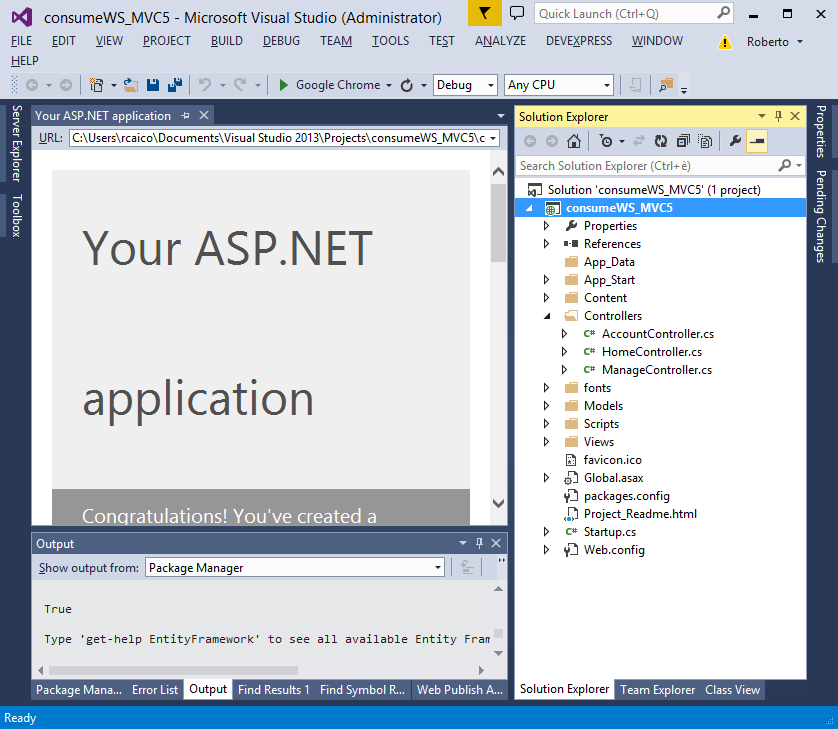This screenshot has height=729, width=838.
Task: Expand AccountController.cs node
Action: coord(564,334)
